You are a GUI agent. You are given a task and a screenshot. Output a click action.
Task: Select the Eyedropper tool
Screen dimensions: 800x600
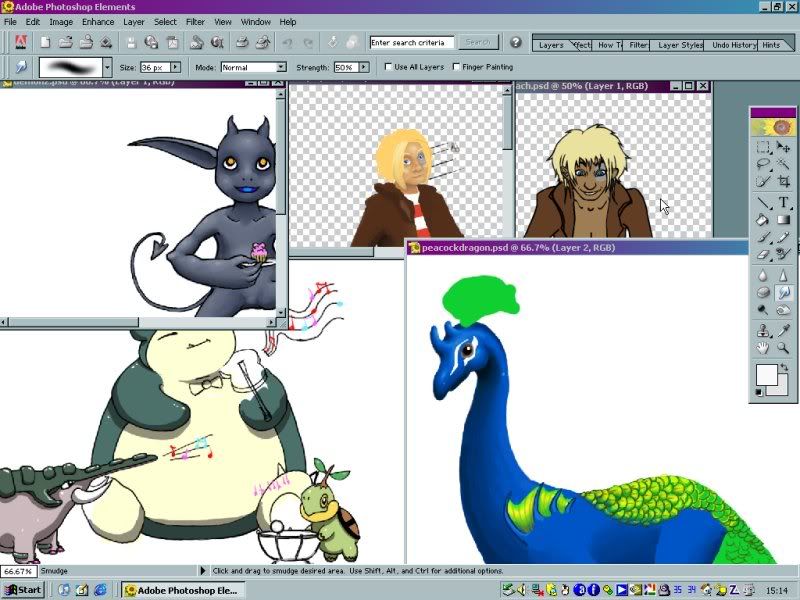pyautogui.click(x=783, y=331)
